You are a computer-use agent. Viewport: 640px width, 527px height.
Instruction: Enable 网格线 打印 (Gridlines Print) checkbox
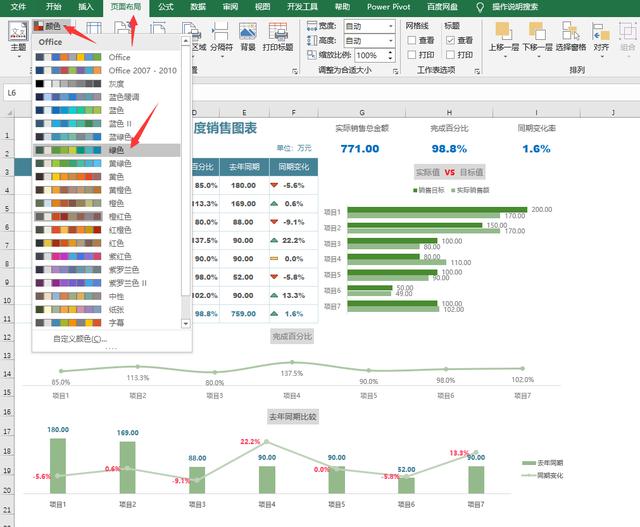[412, 55]
